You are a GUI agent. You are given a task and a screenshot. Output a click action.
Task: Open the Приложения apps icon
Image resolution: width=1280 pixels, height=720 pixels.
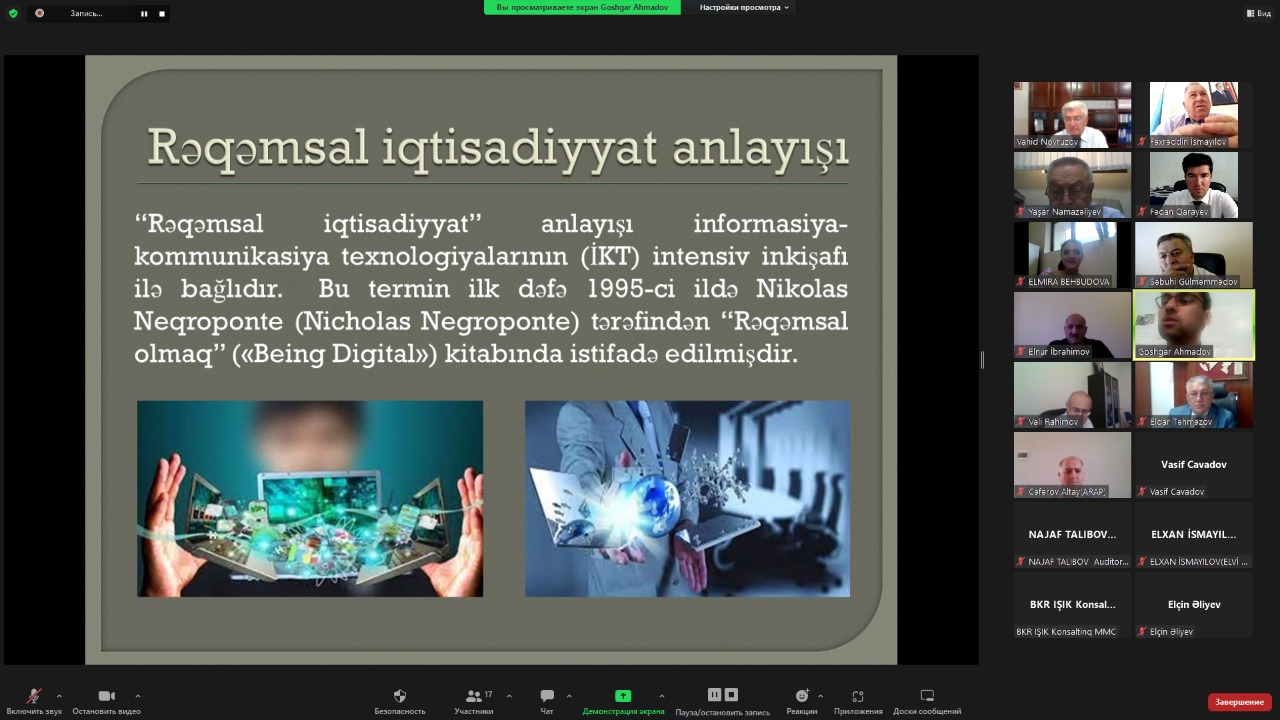pyautogui.click(x=857, y=697)
